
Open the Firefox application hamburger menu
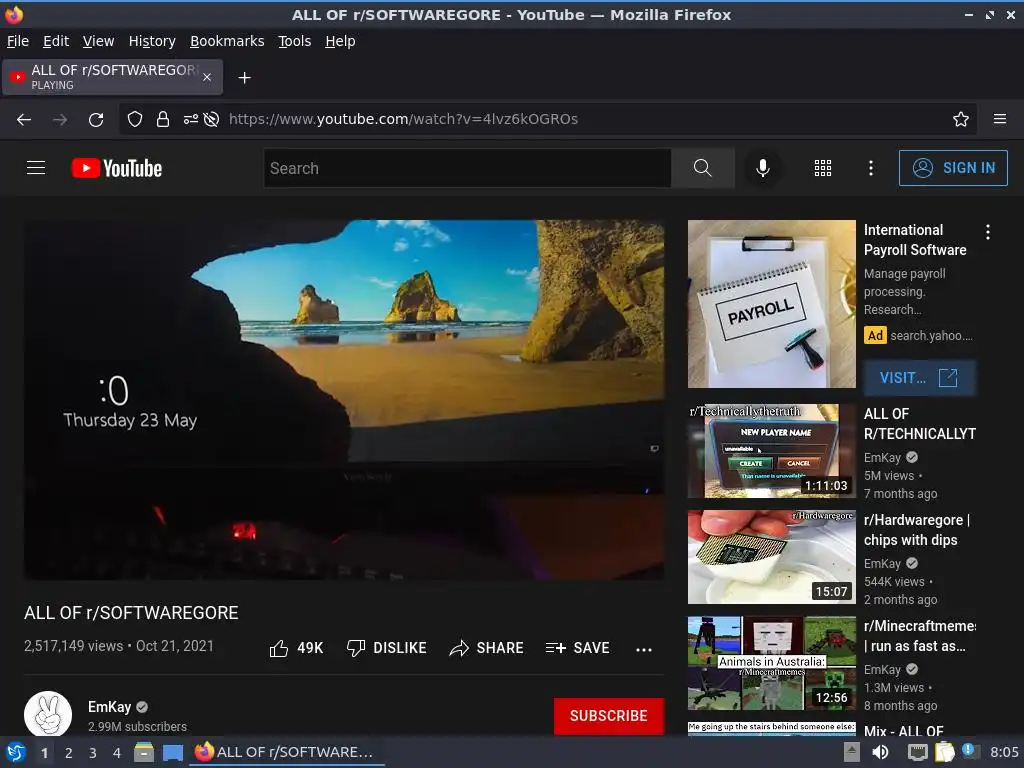tap(1000, 119)
